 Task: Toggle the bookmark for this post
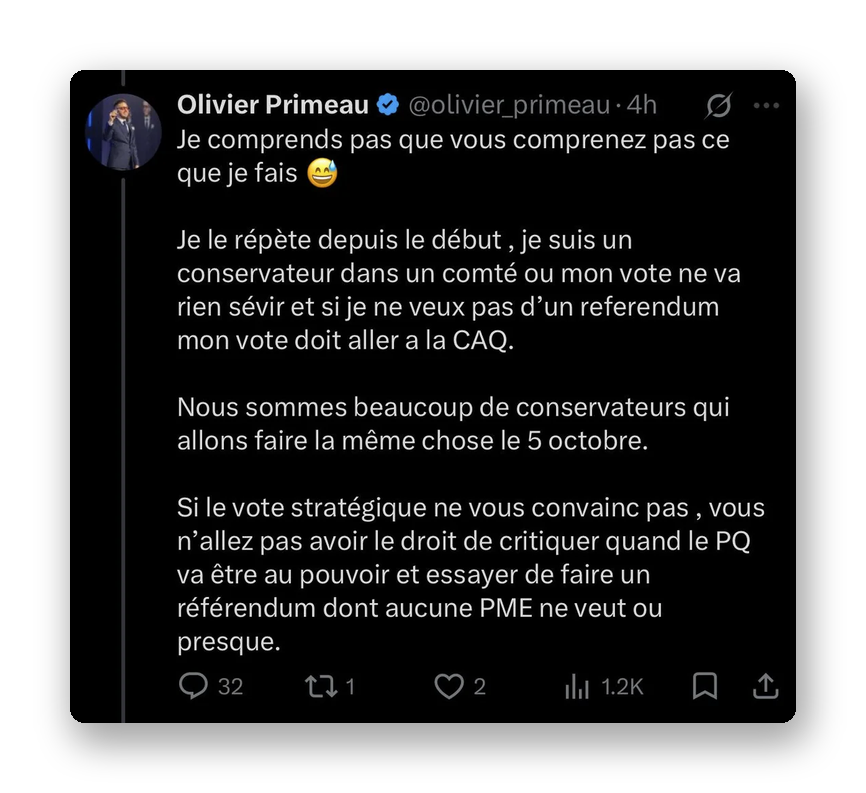705,686
